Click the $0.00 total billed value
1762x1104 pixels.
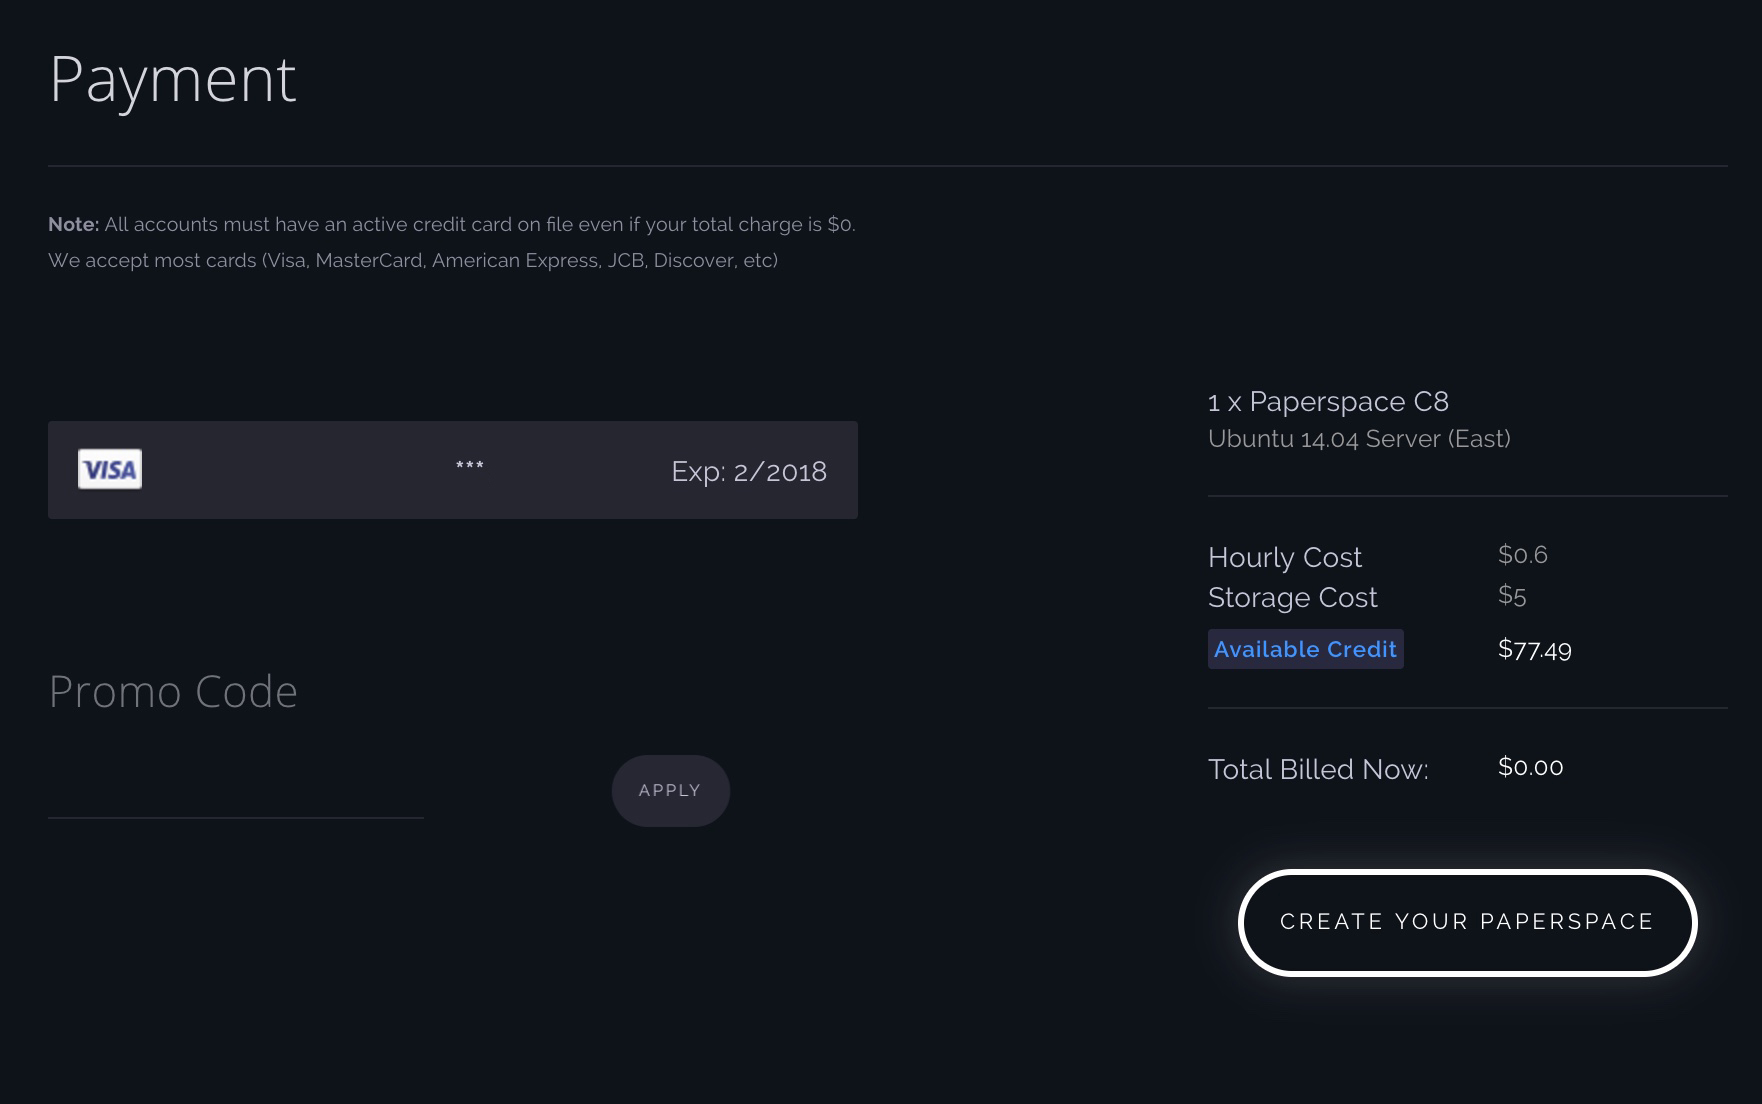(x=1531, y=767)
